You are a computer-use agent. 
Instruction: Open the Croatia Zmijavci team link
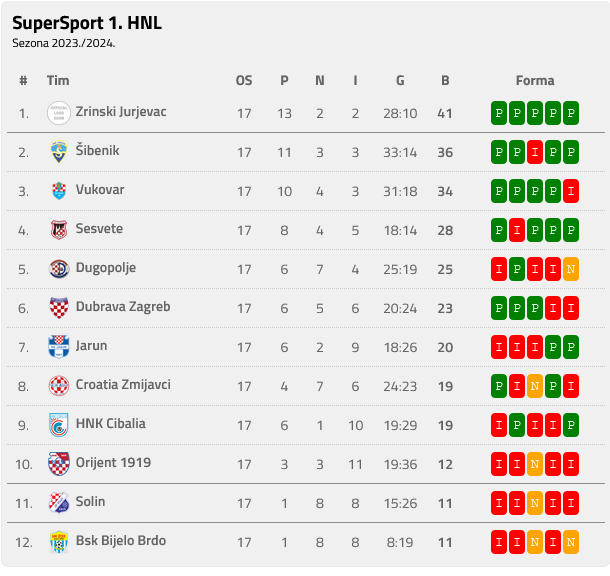coord(123,385)
